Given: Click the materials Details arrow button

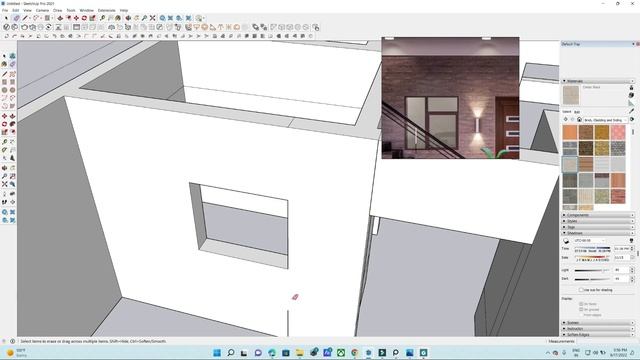Looking at the screenshot, I should [x=631, y=120].
